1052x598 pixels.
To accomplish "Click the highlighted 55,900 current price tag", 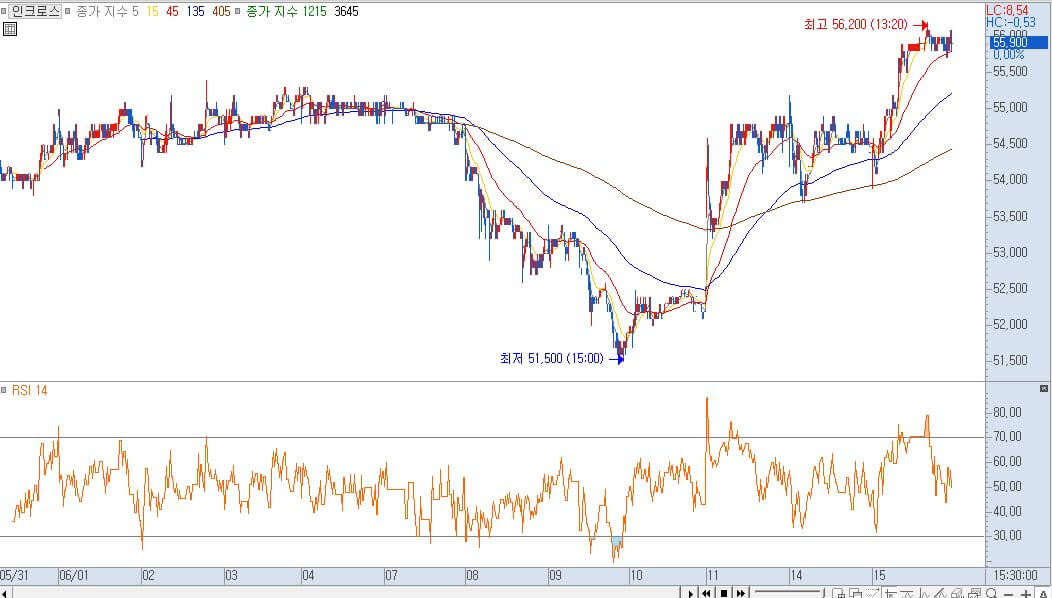I will pos(1018,42).
